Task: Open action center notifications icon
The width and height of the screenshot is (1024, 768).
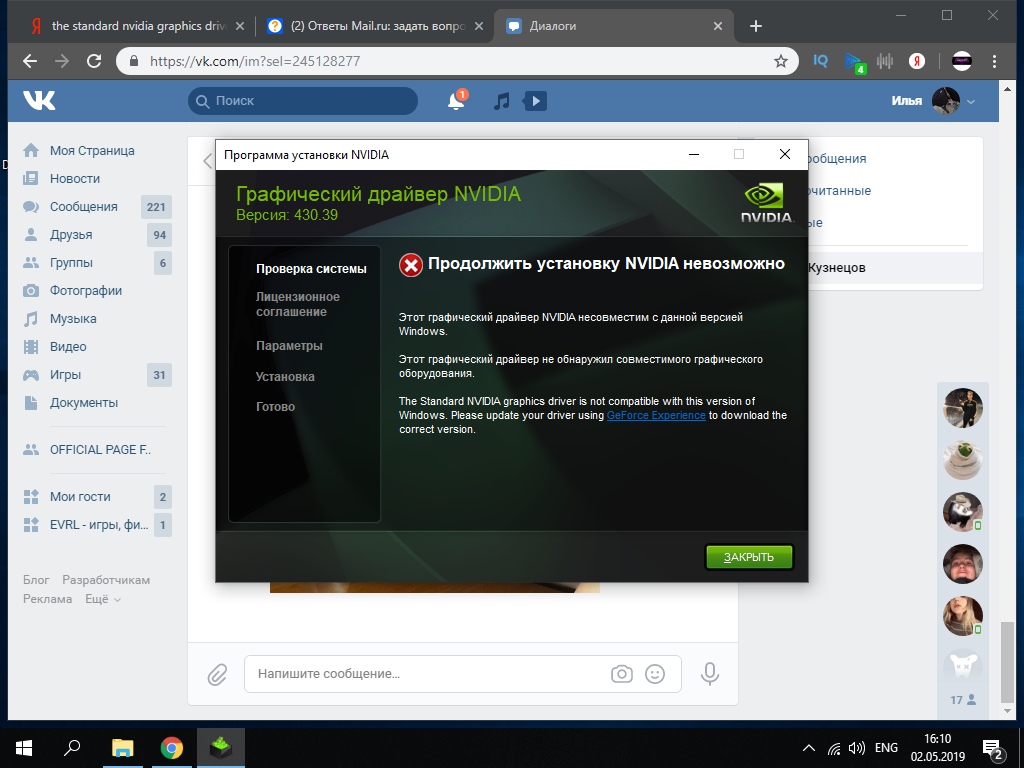Action: coord(993,748)
